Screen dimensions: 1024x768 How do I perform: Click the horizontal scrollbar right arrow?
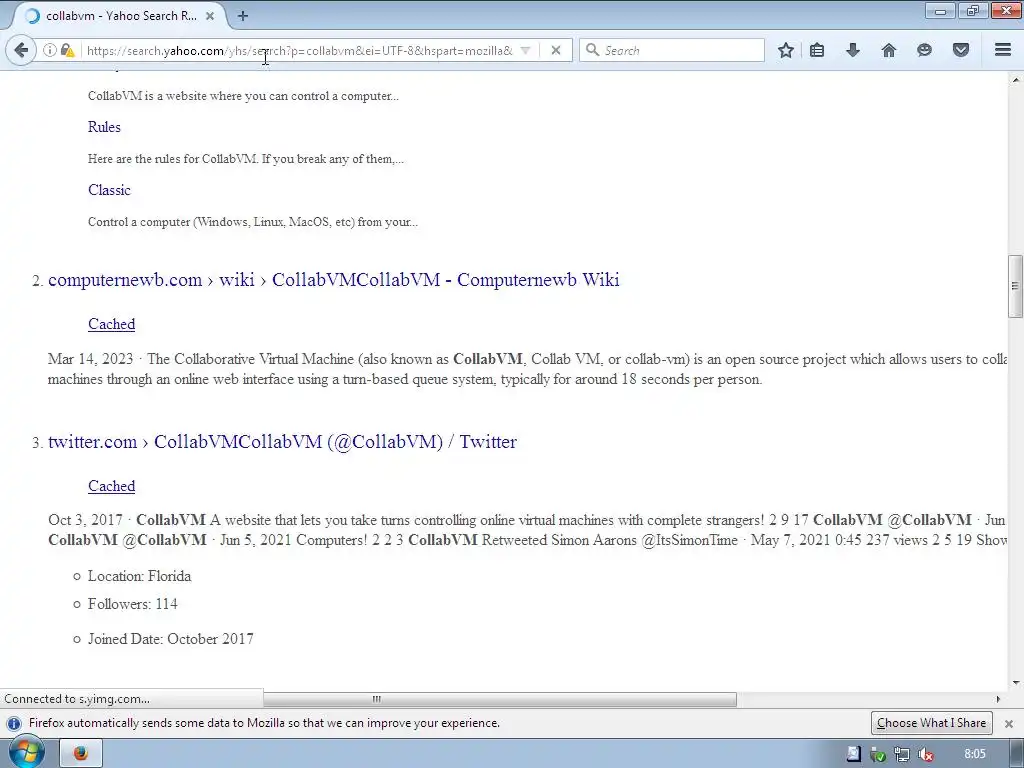tap(998, 699)
